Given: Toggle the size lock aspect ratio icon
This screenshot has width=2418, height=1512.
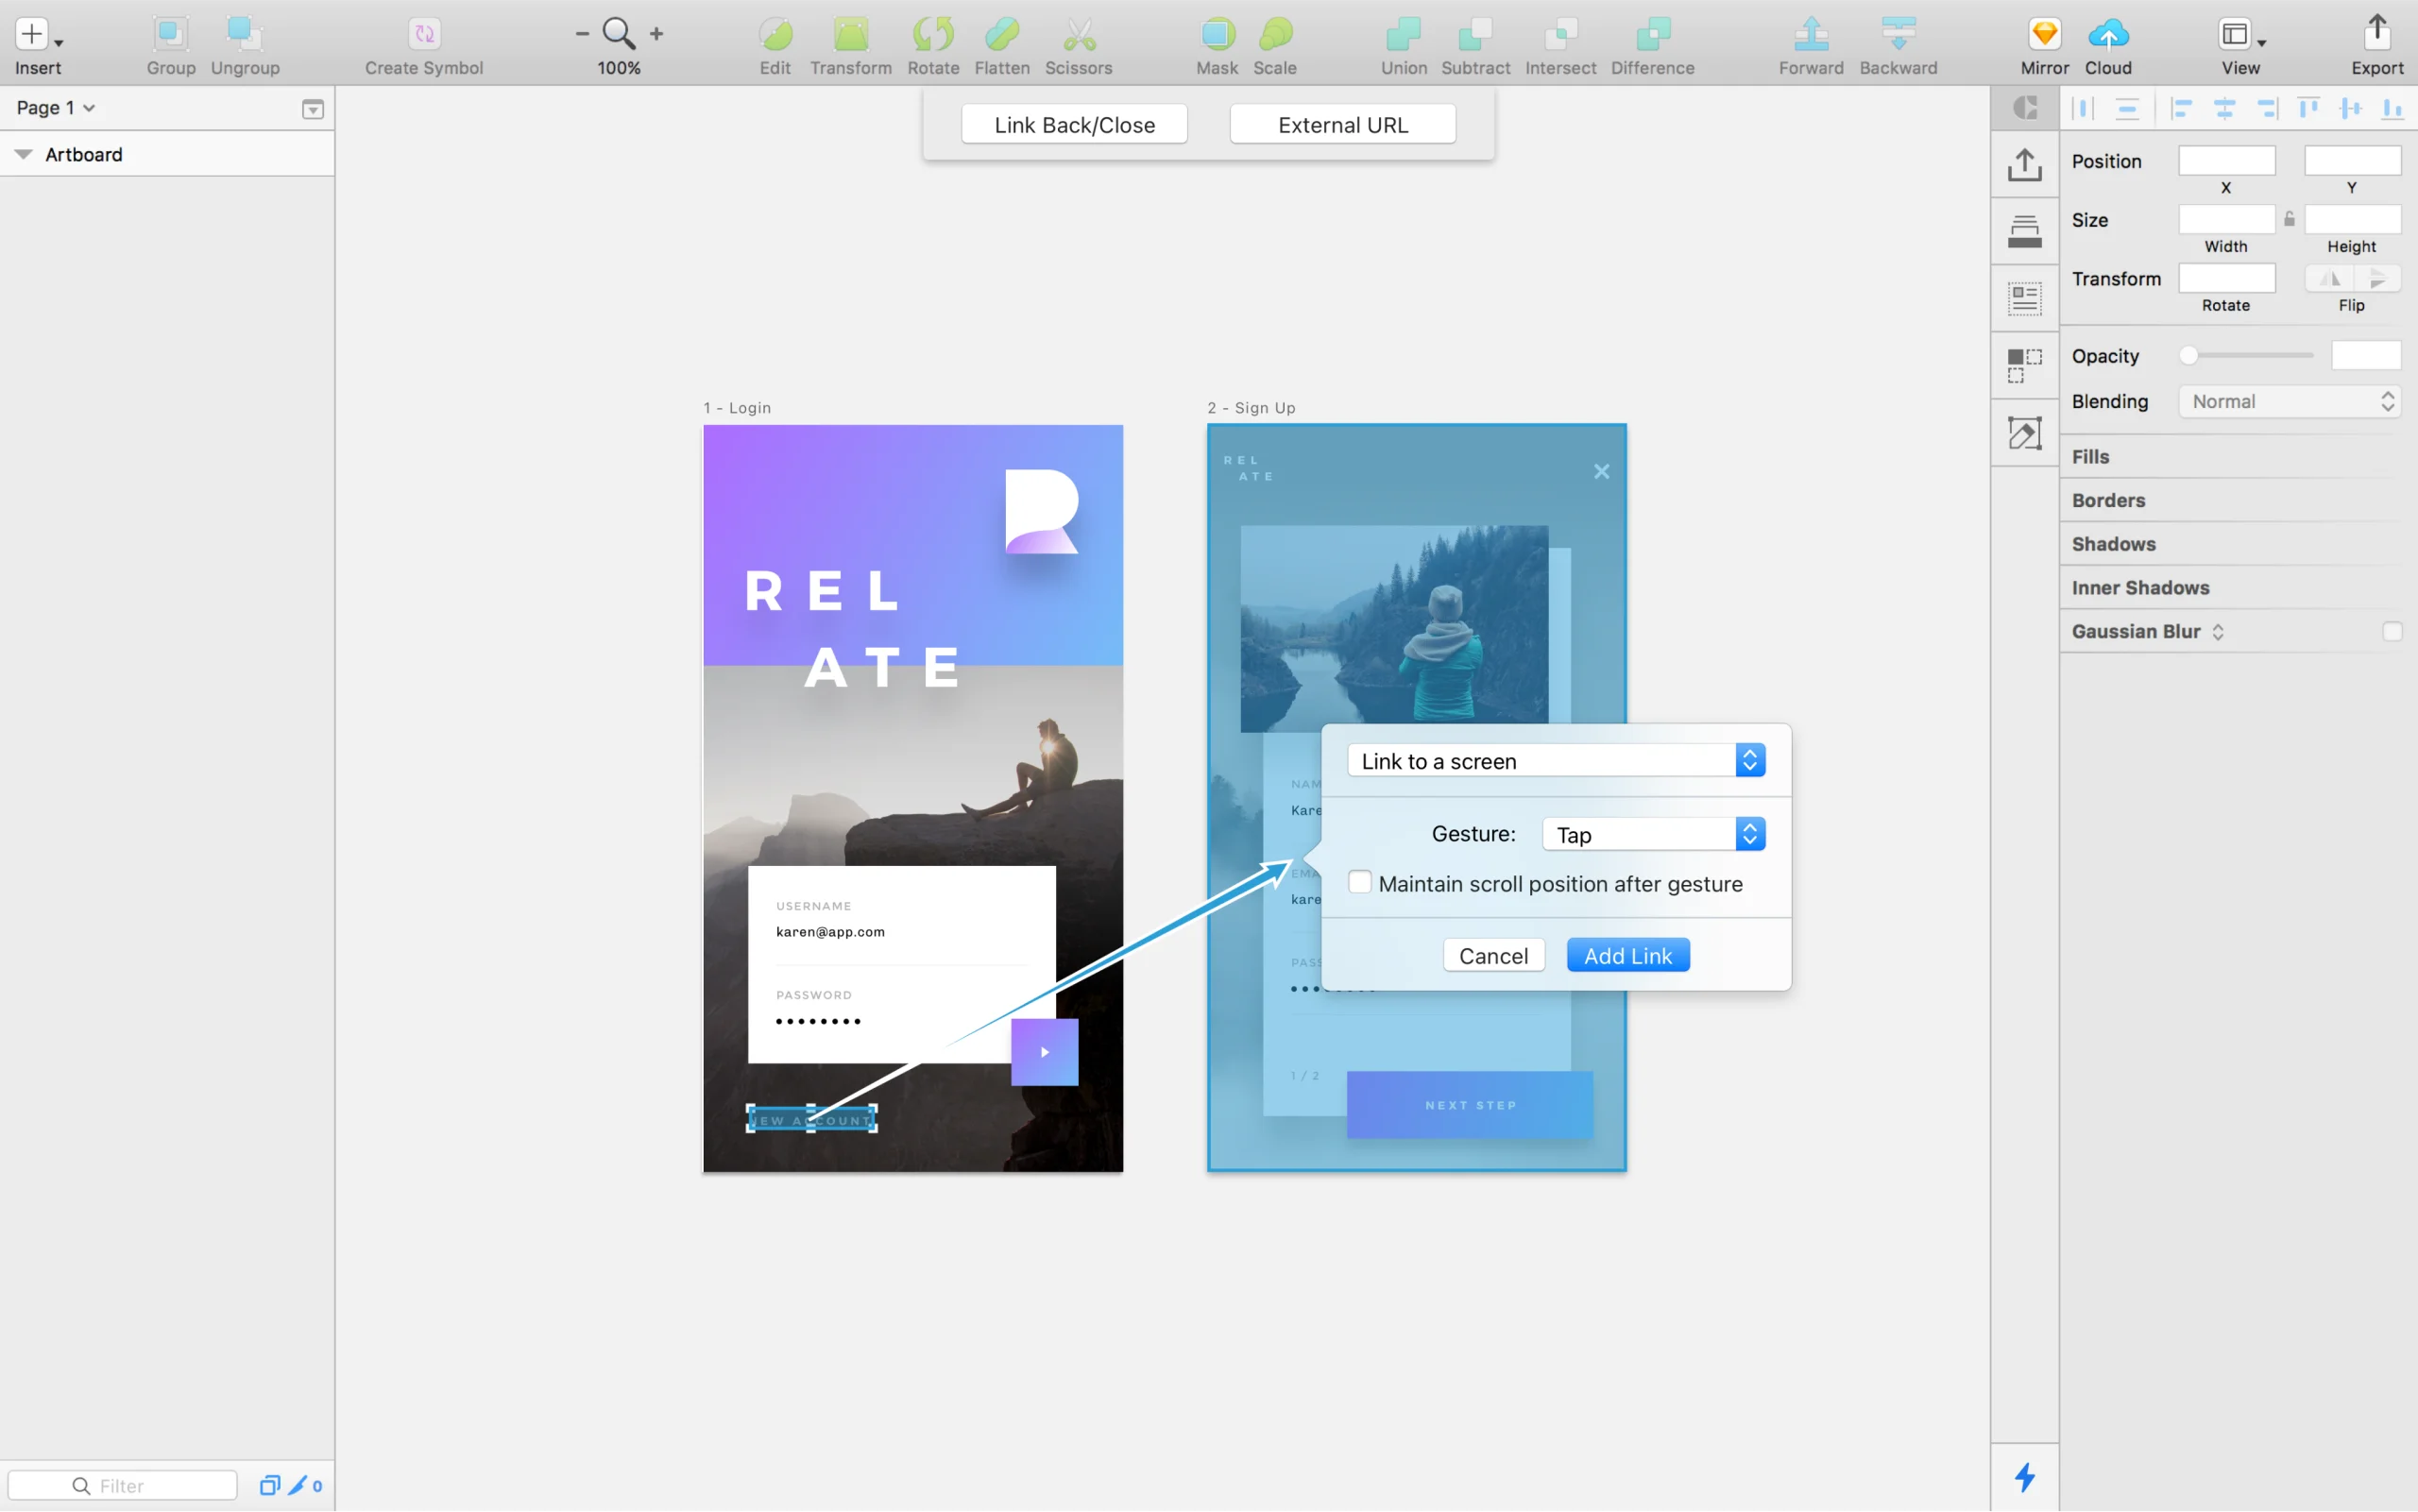Looking at the screenshot, I should click(2289, 219).
